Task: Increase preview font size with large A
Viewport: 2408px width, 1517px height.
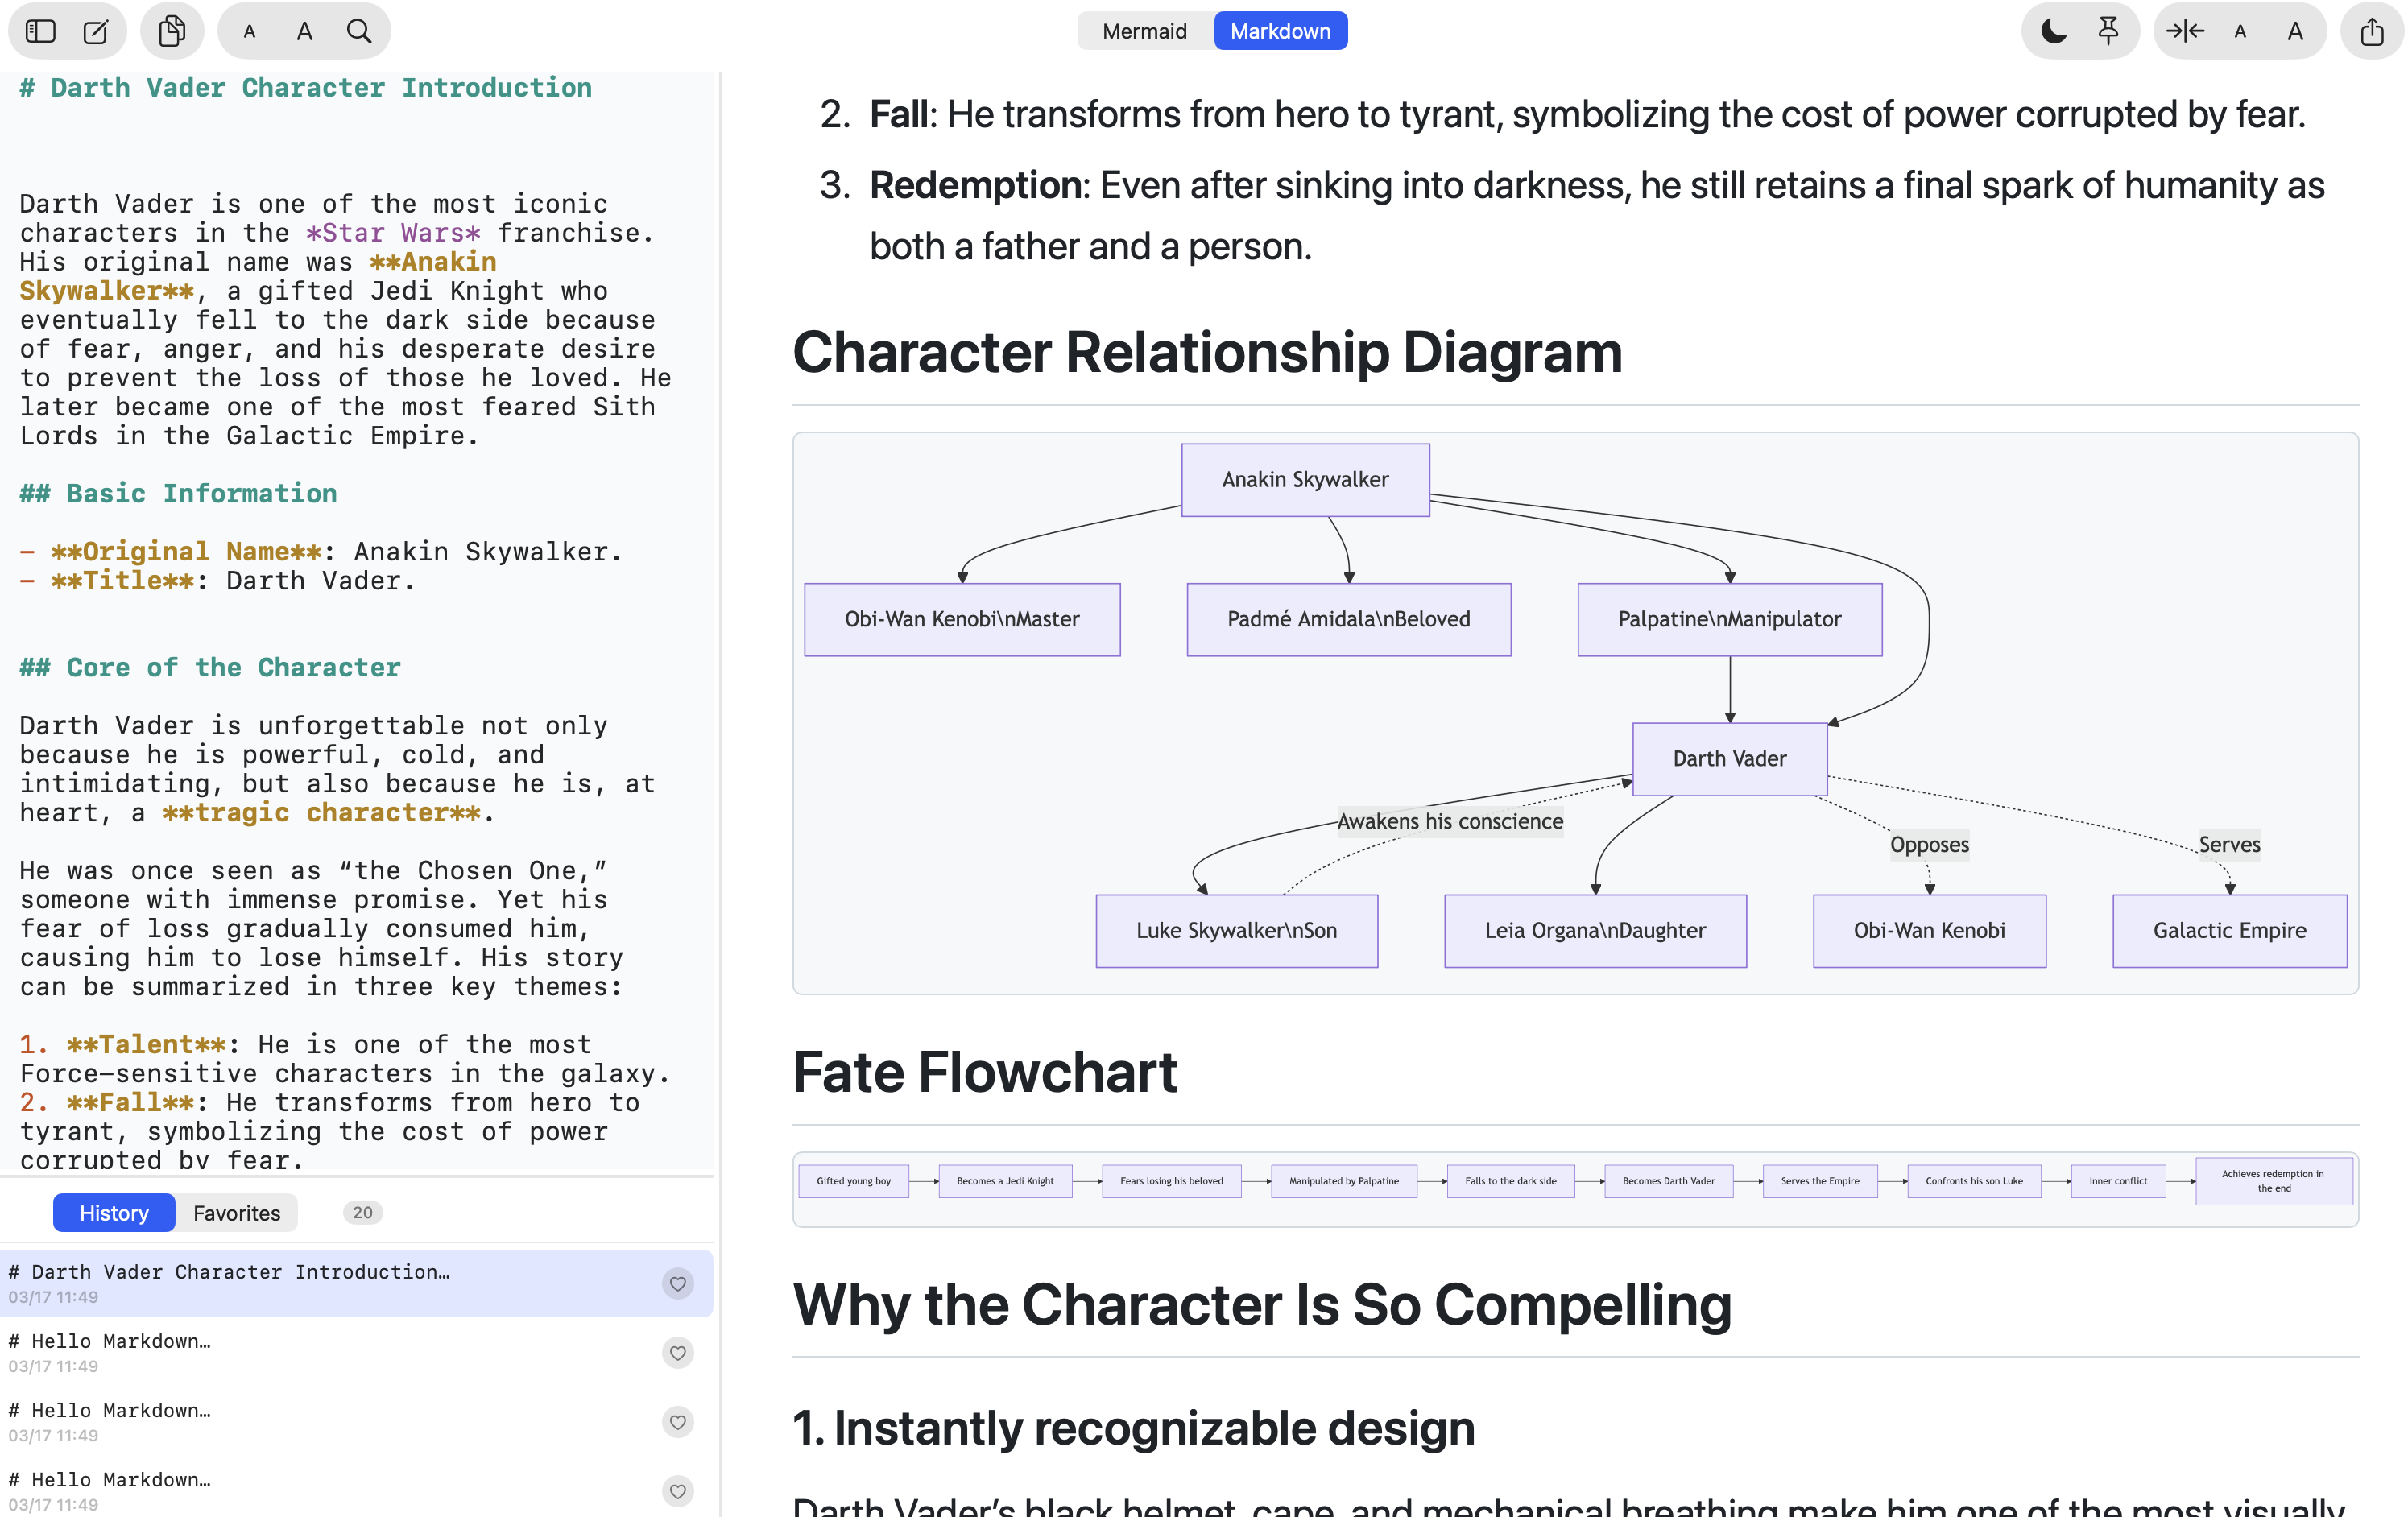Action: tap(2297, 31)
